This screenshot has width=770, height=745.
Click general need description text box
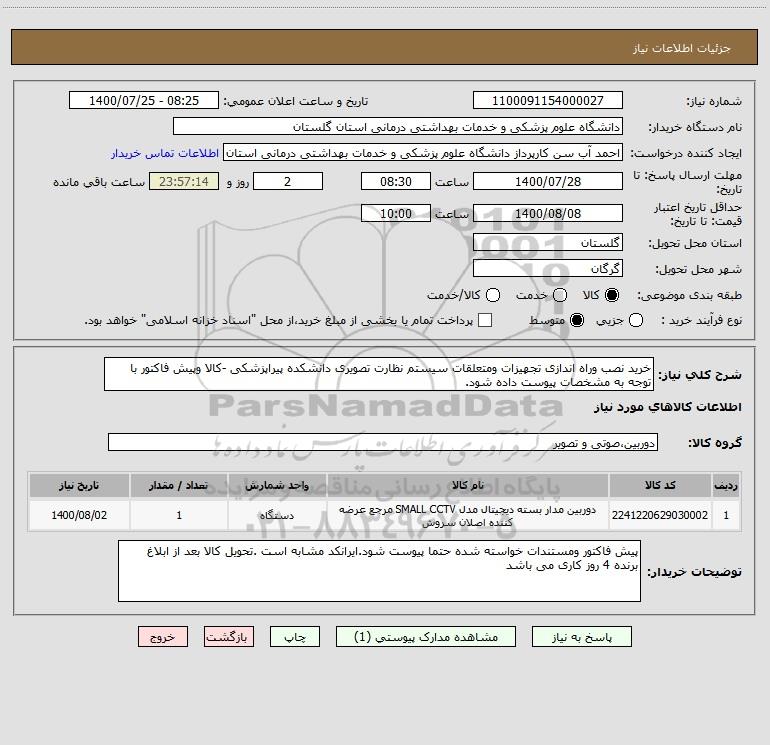click(x=379, y=374)
